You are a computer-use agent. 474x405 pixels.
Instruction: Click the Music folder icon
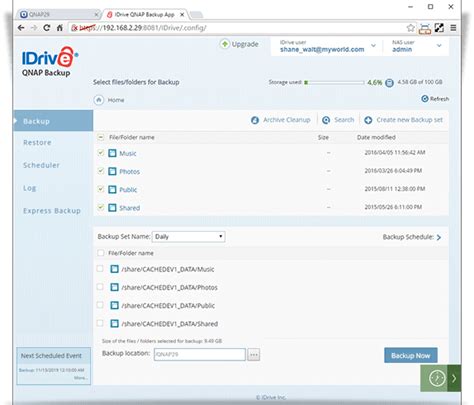pos(112,153)
